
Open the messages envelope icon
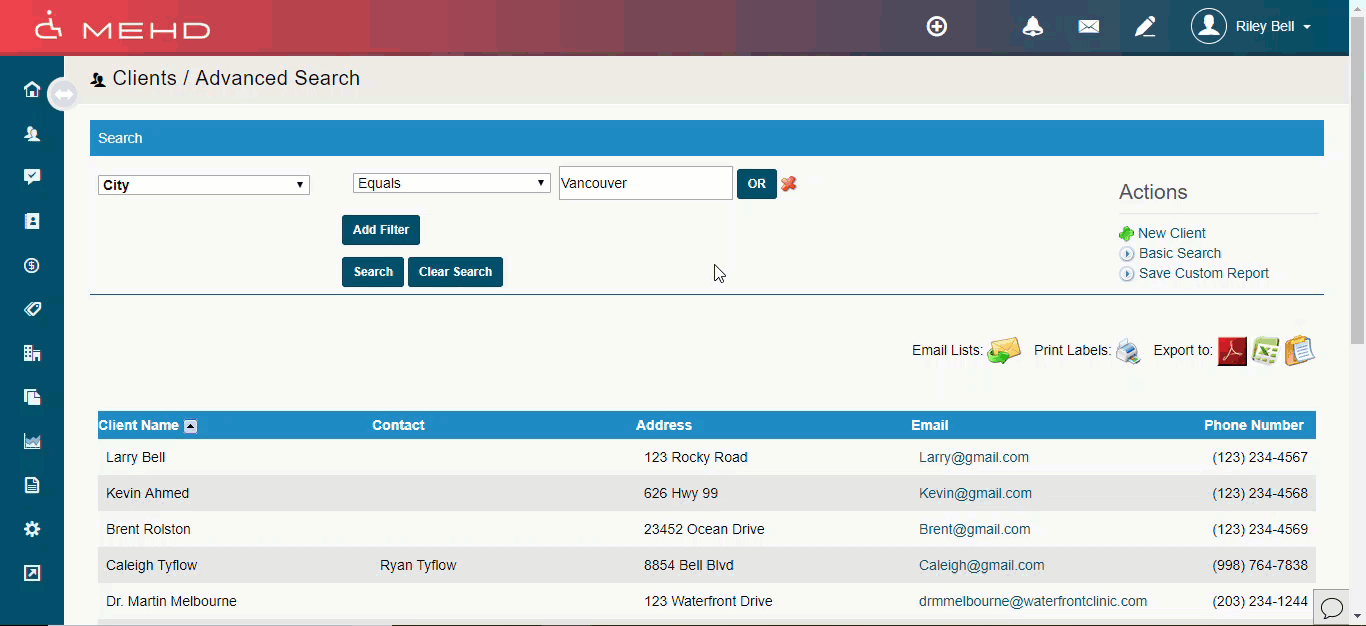(1089, 27)
